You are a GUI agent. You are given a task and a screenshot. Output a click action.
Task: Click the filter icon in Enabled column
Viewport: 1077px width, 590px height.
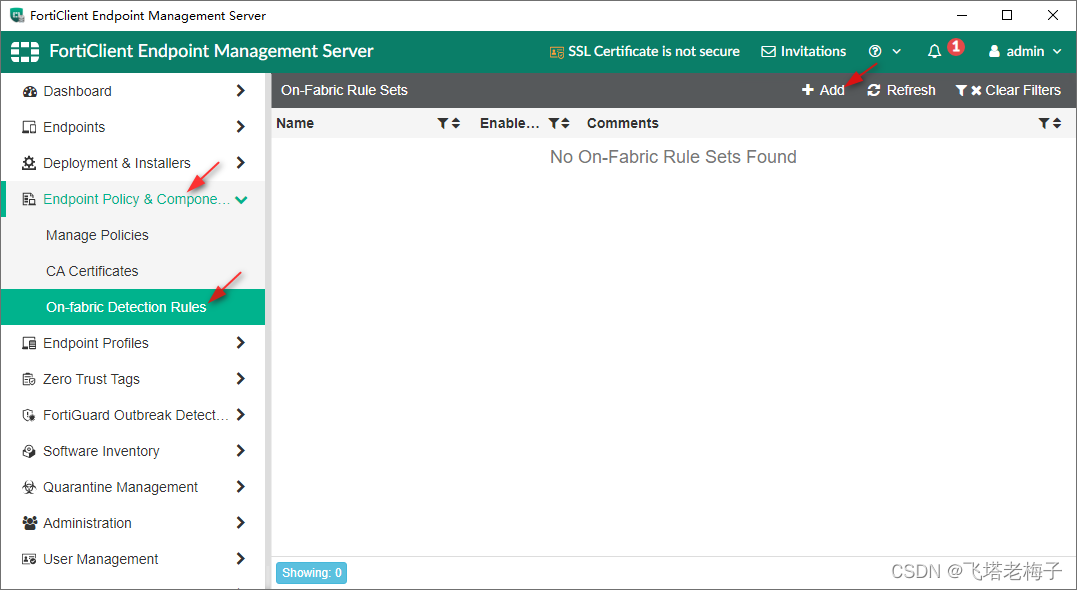click(554, 123)
